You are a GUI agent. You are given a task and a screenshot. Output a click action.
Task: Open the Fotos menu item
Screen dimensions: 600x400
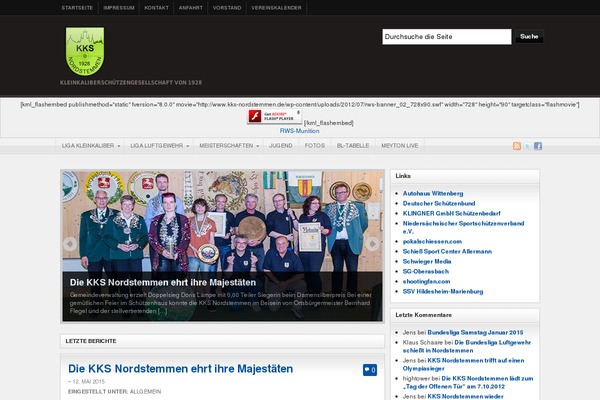click(315, 146)
